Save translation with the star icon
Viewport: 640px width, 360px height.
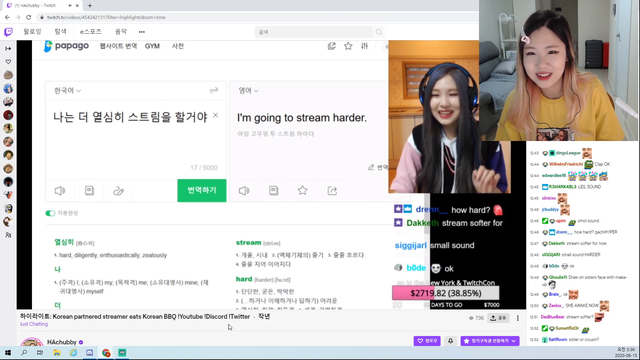click(x=302, y=191)
